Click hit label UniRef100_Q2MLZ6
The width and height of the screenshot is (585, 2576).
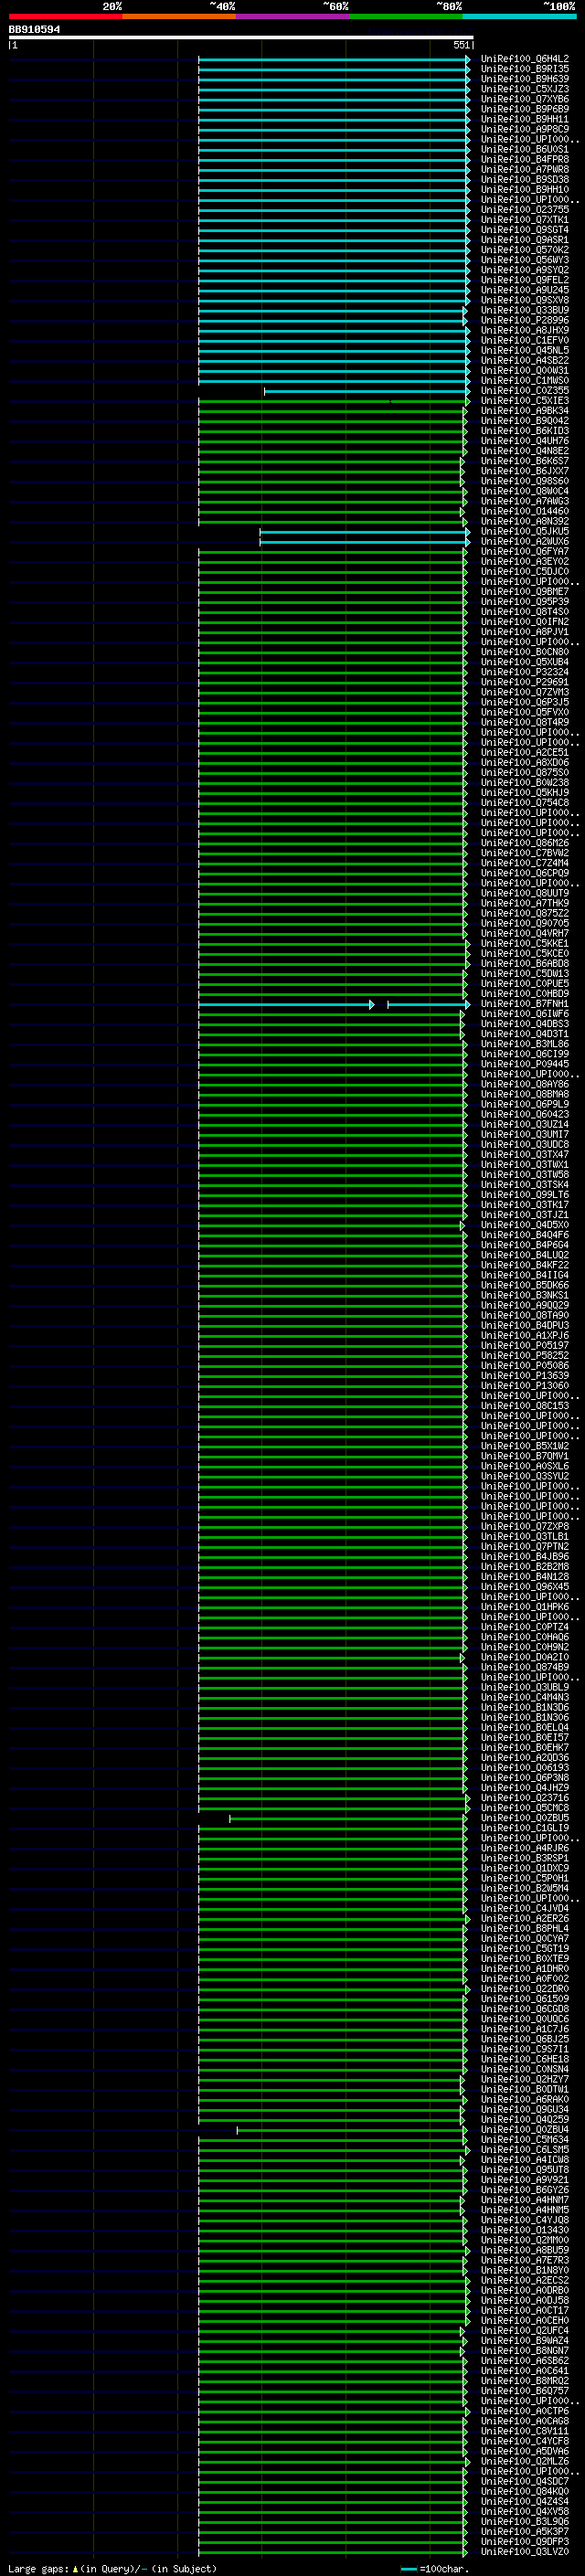coord(524,2461)
